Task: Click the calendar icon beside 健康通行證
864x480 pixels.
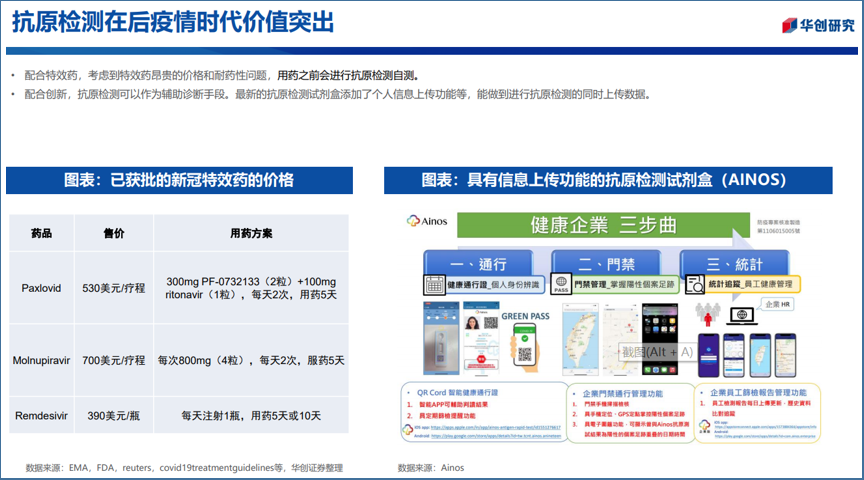Action: (434, 285)
